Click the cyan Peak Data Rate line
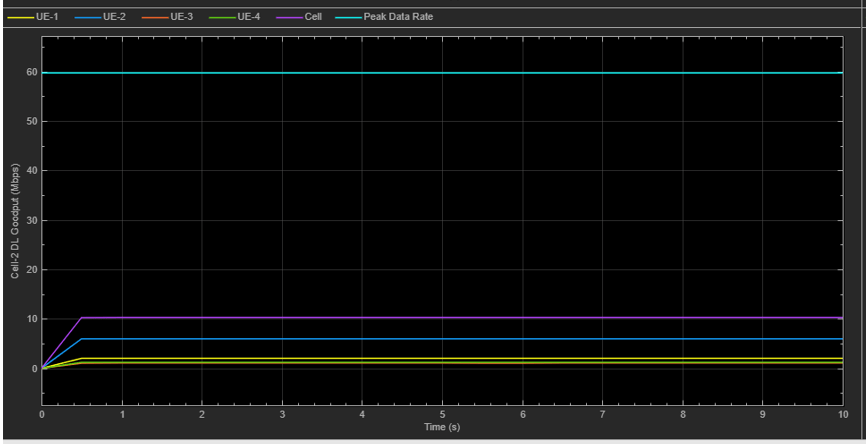Image resolution: width=866 pixels, height=444 pixels. click(x=442, y=72)
